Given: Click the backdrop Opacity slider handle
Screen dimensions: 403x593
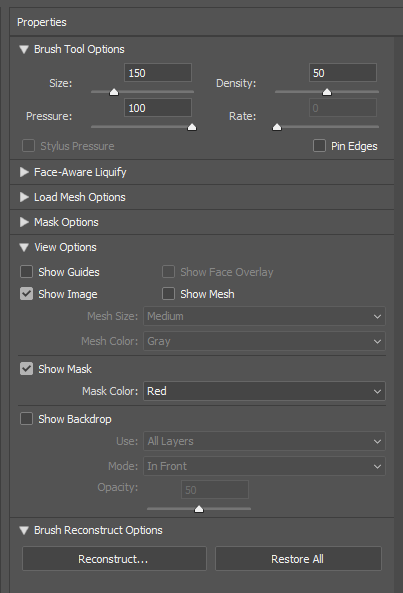Looking at the screenshot, I should tap(199, 509).
